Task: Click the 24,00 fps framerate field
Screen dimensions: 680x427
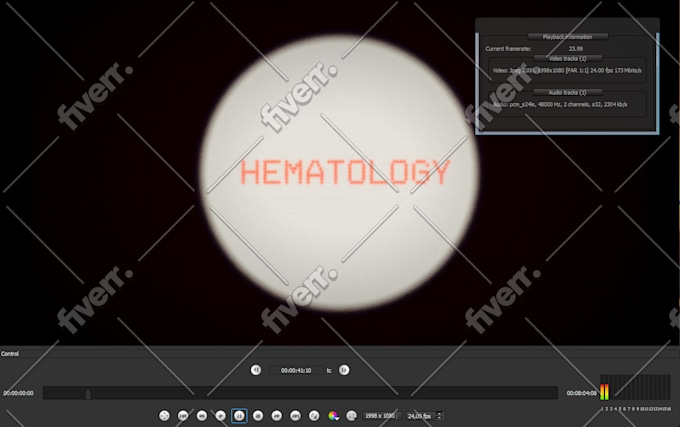Action: point(420,416)
